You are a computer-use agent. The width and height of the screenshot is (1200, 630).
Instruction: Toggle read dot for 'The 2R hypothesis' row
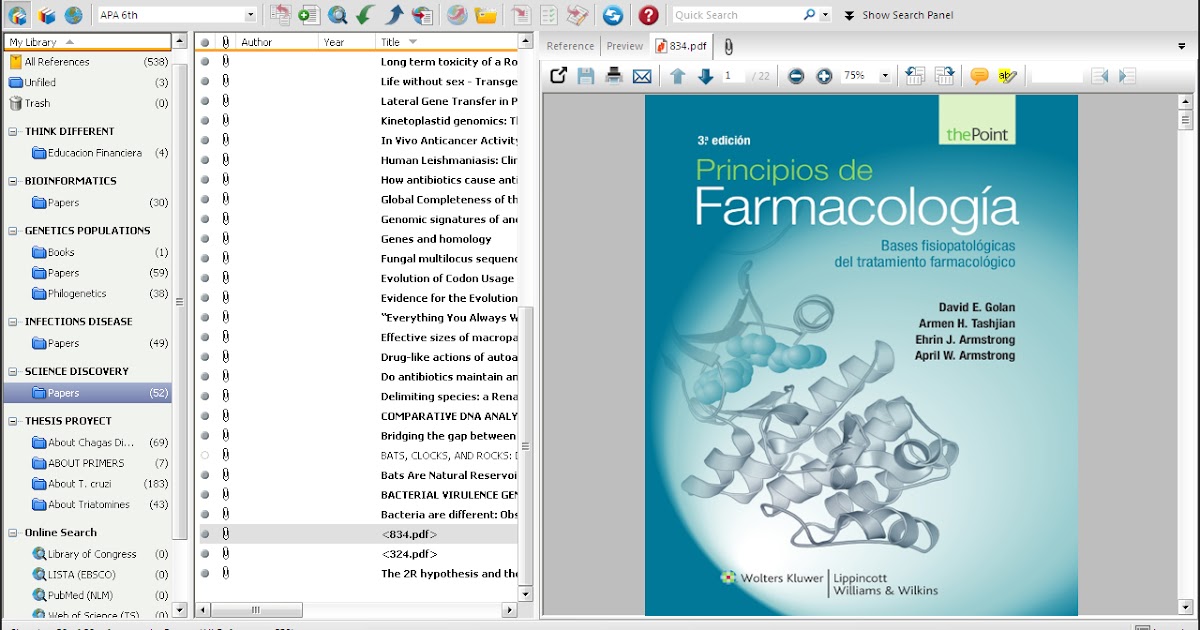[205, 574]
